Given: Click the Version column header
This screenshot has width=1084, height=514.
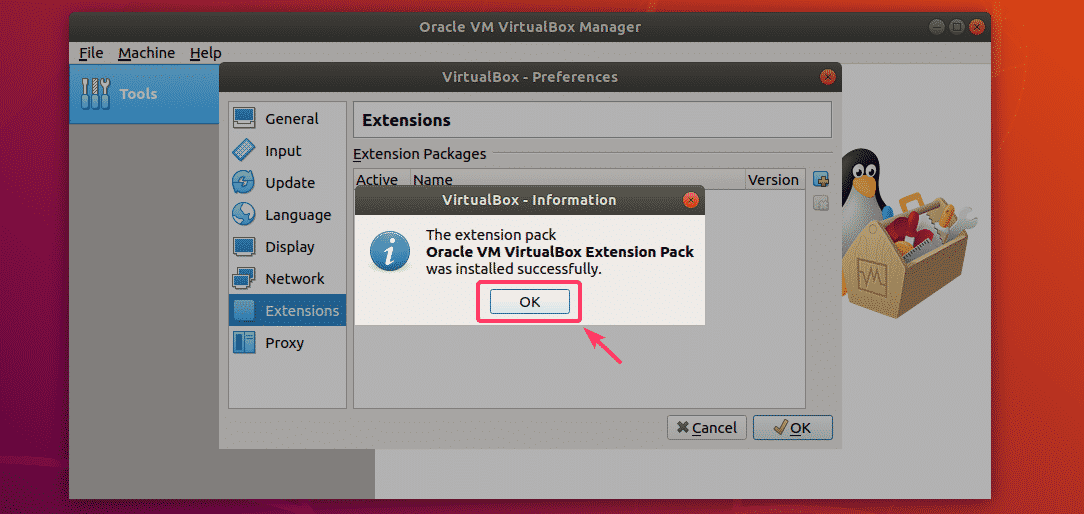Looking at the screenshot, I should (x=773, y=180).
